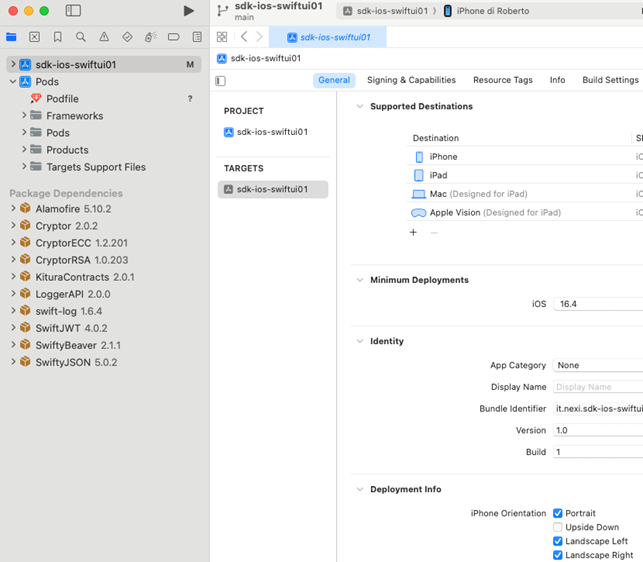Open the iOS 16.4 deployment dropdown

pos(598,304)
